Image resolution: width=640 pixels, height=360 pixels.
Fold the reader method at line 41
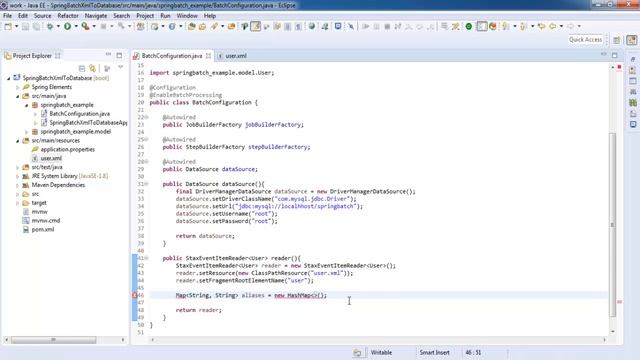(x=147, y=258)
